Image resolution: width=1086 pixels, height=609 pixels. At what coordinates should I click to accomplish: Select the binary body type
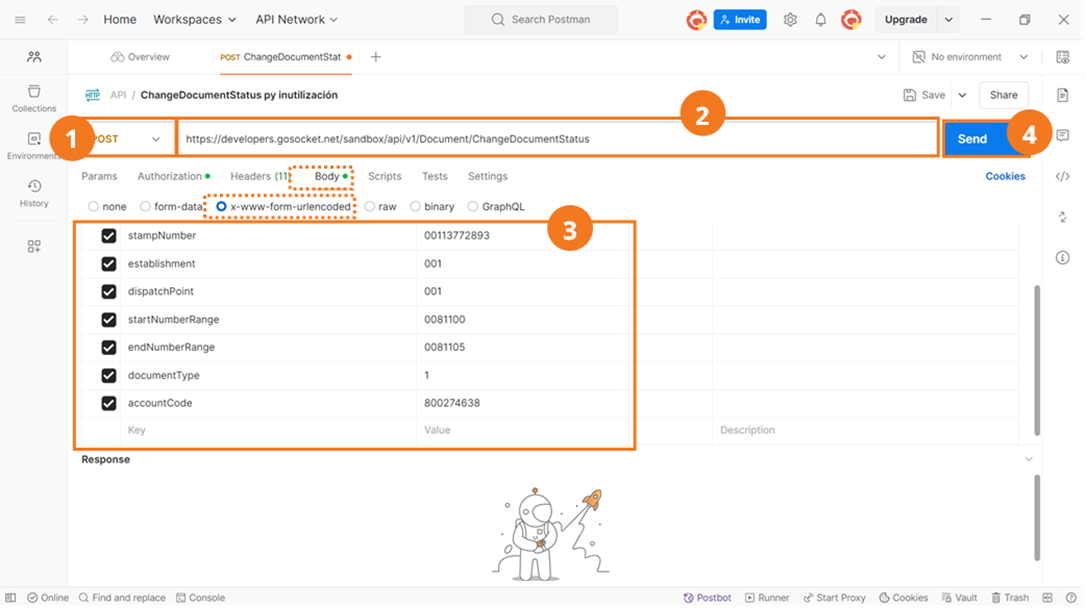415,206
